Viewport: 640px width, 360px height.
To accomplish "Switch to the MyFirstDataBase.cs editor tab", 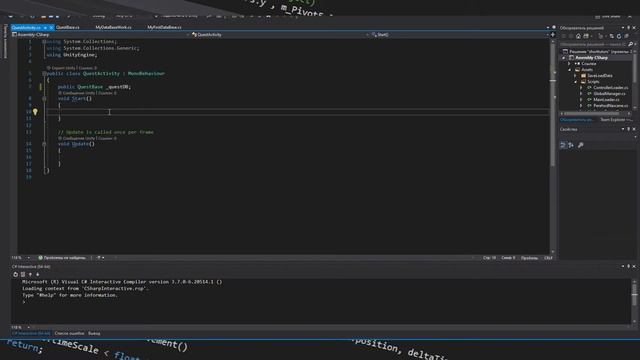I will click(x=164, y=27).
